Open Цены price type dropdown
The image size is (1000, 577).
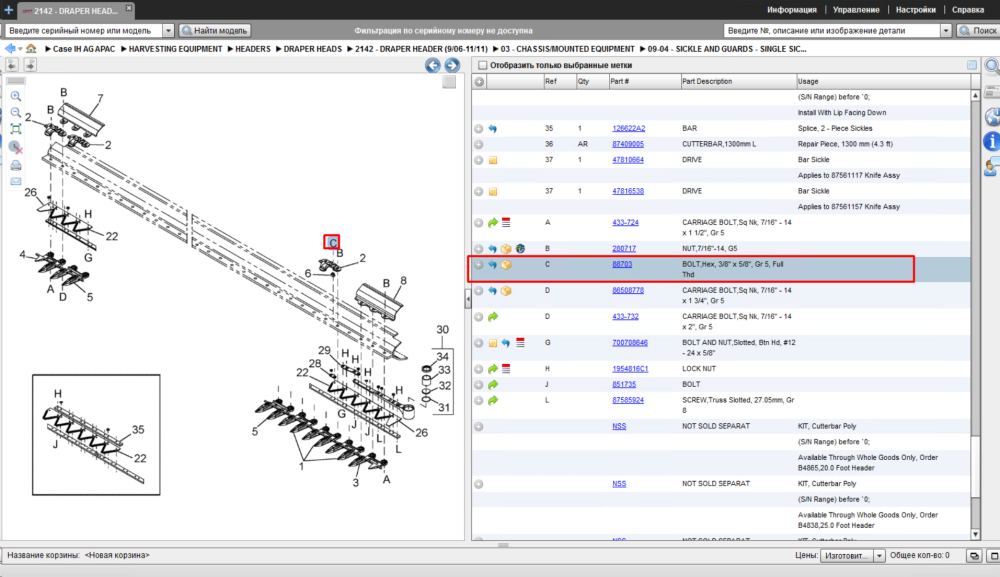coord(879,556)
